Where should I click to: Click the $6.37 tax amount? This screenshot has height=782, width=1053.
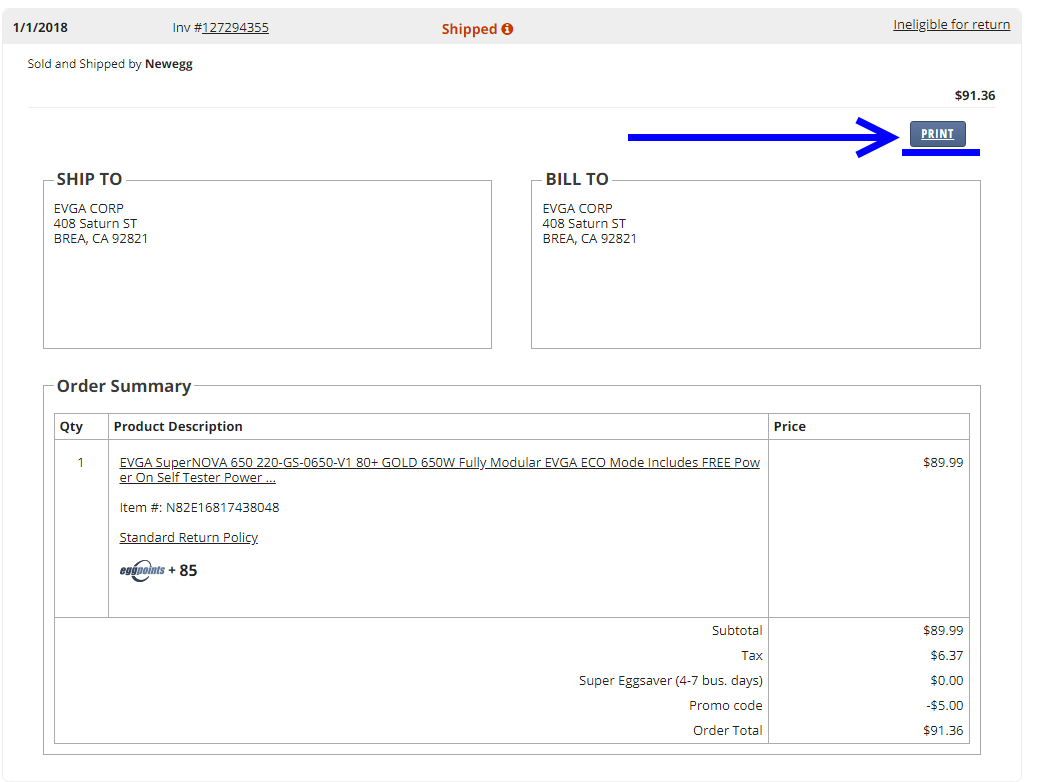(x=947, y=656)
